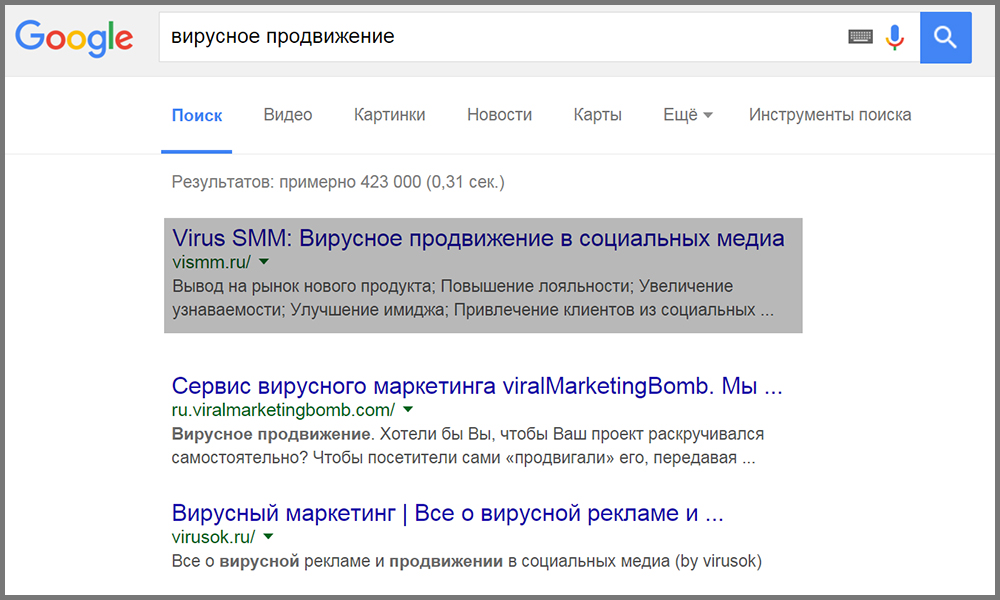Select the Поиск tab
The height and width of the screenshot is (600, 1000).
(x=196, y=115)
